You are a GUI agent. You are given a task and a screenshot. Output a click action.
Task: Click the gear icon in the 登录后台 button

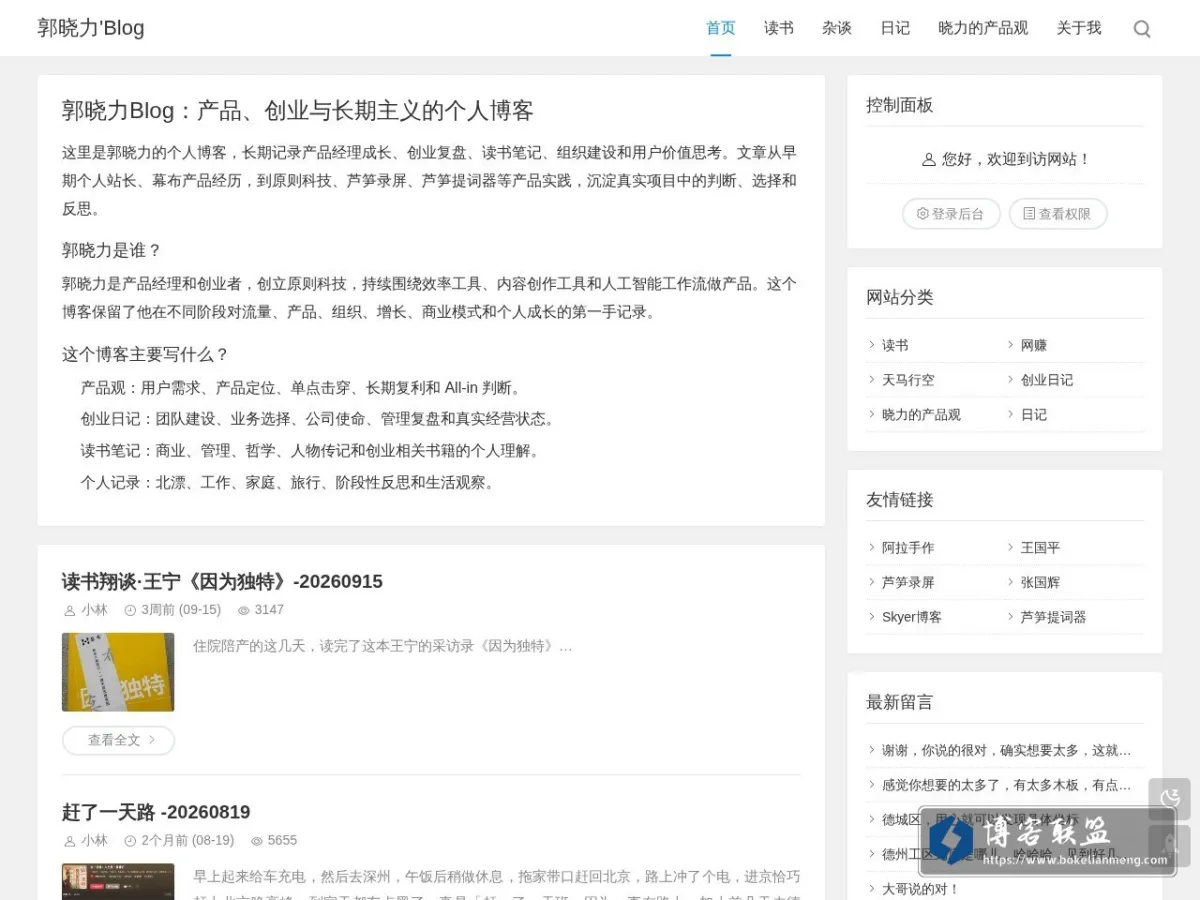click(x=923, y=214)
